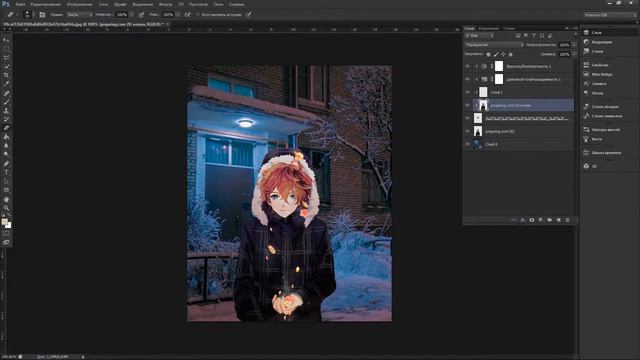Select the Blur tool

pos(6,146)
